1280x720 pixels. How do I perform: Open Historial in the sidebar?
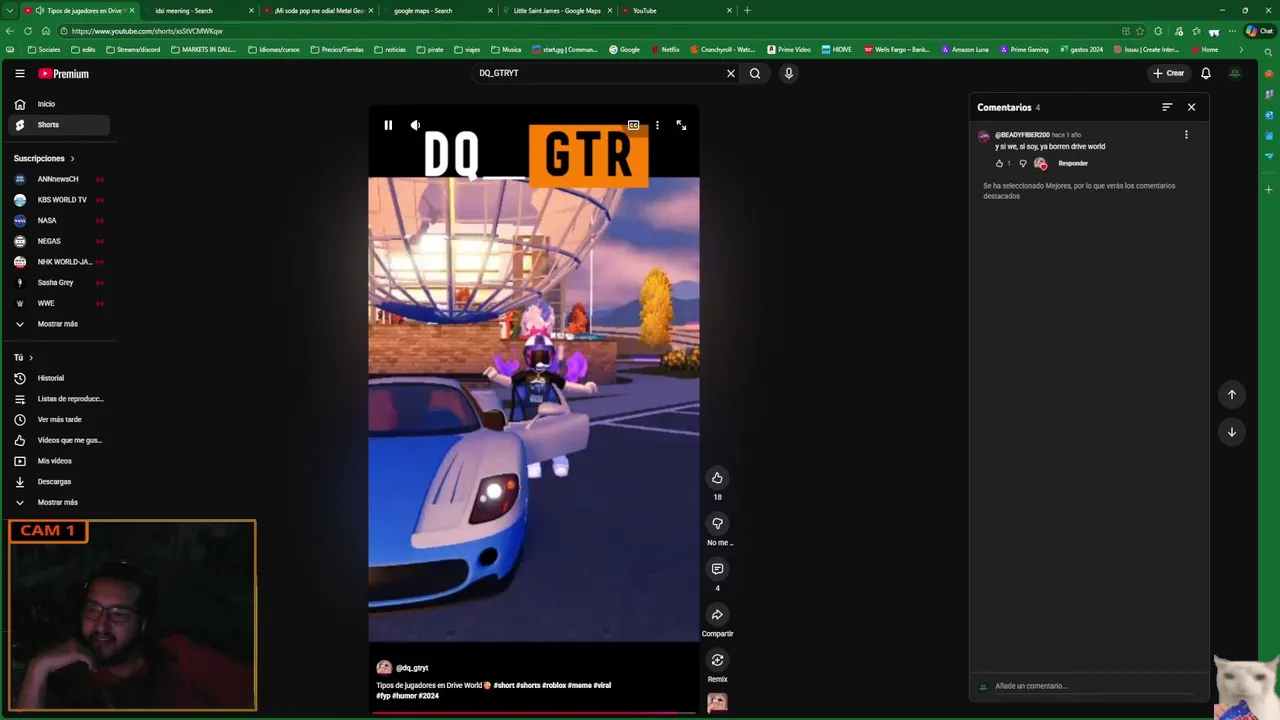pyautogui.click(x=59, y=378)
